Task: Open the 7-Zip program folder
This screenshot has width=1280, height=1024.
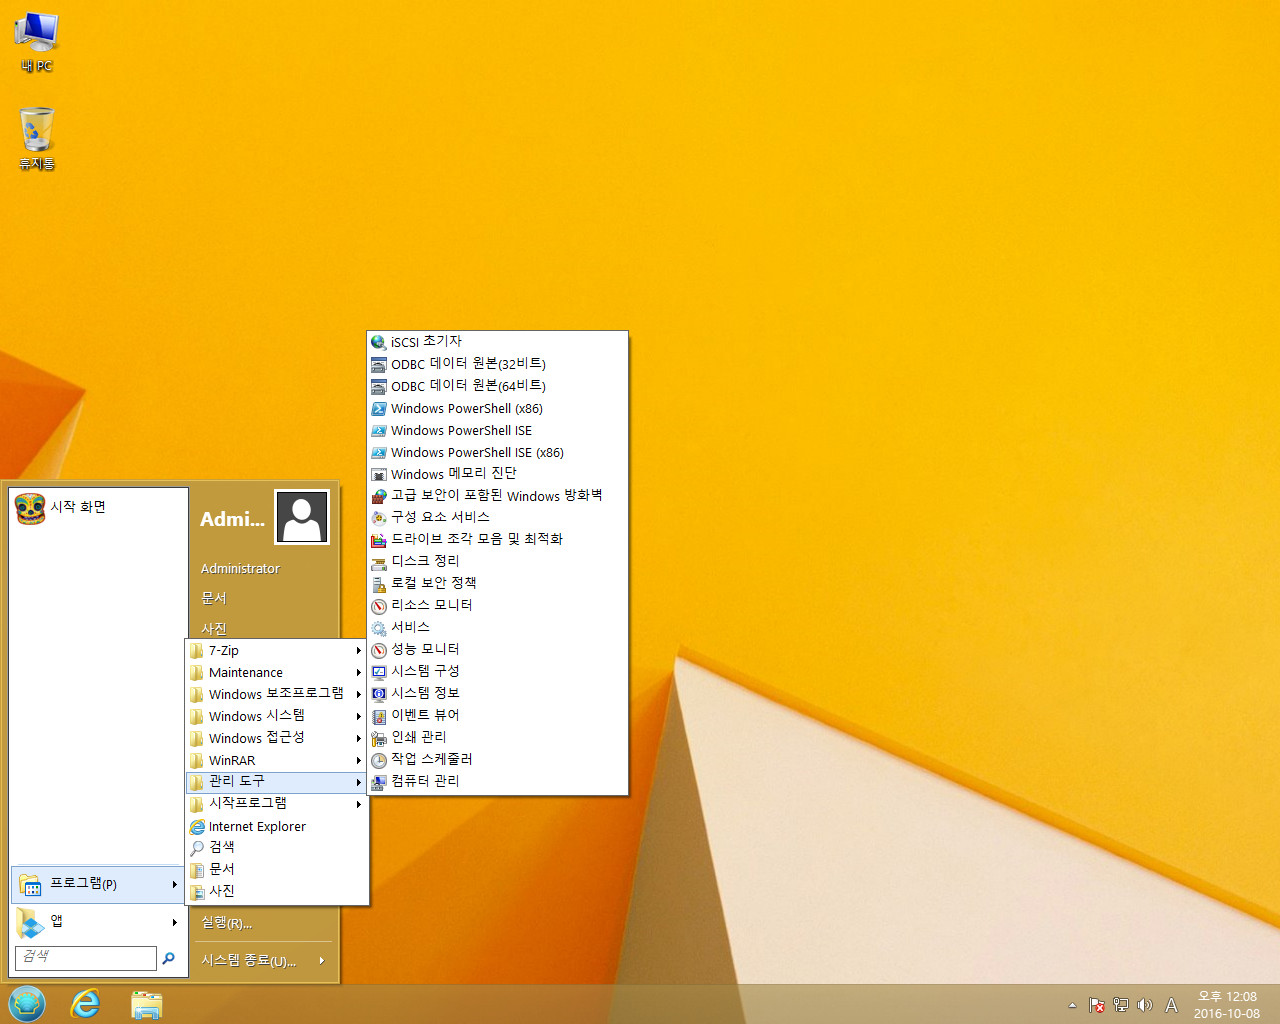Action: pyautogui.click(x=277, y=650)
